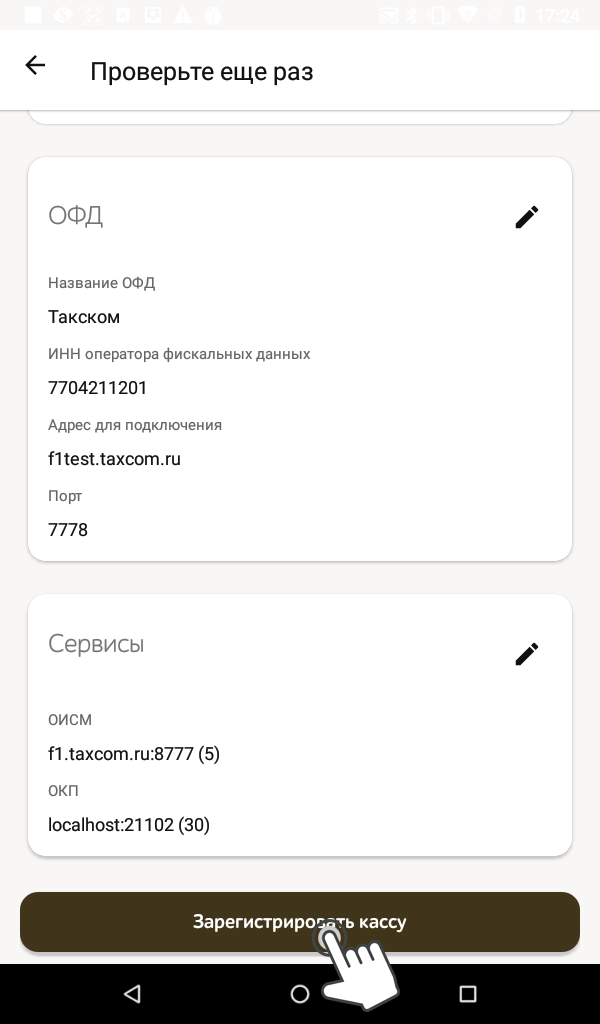The width and height of the screenshot is (600, 1024).
Task: Go back using the top-left arrow
Action: coord(35,66)
